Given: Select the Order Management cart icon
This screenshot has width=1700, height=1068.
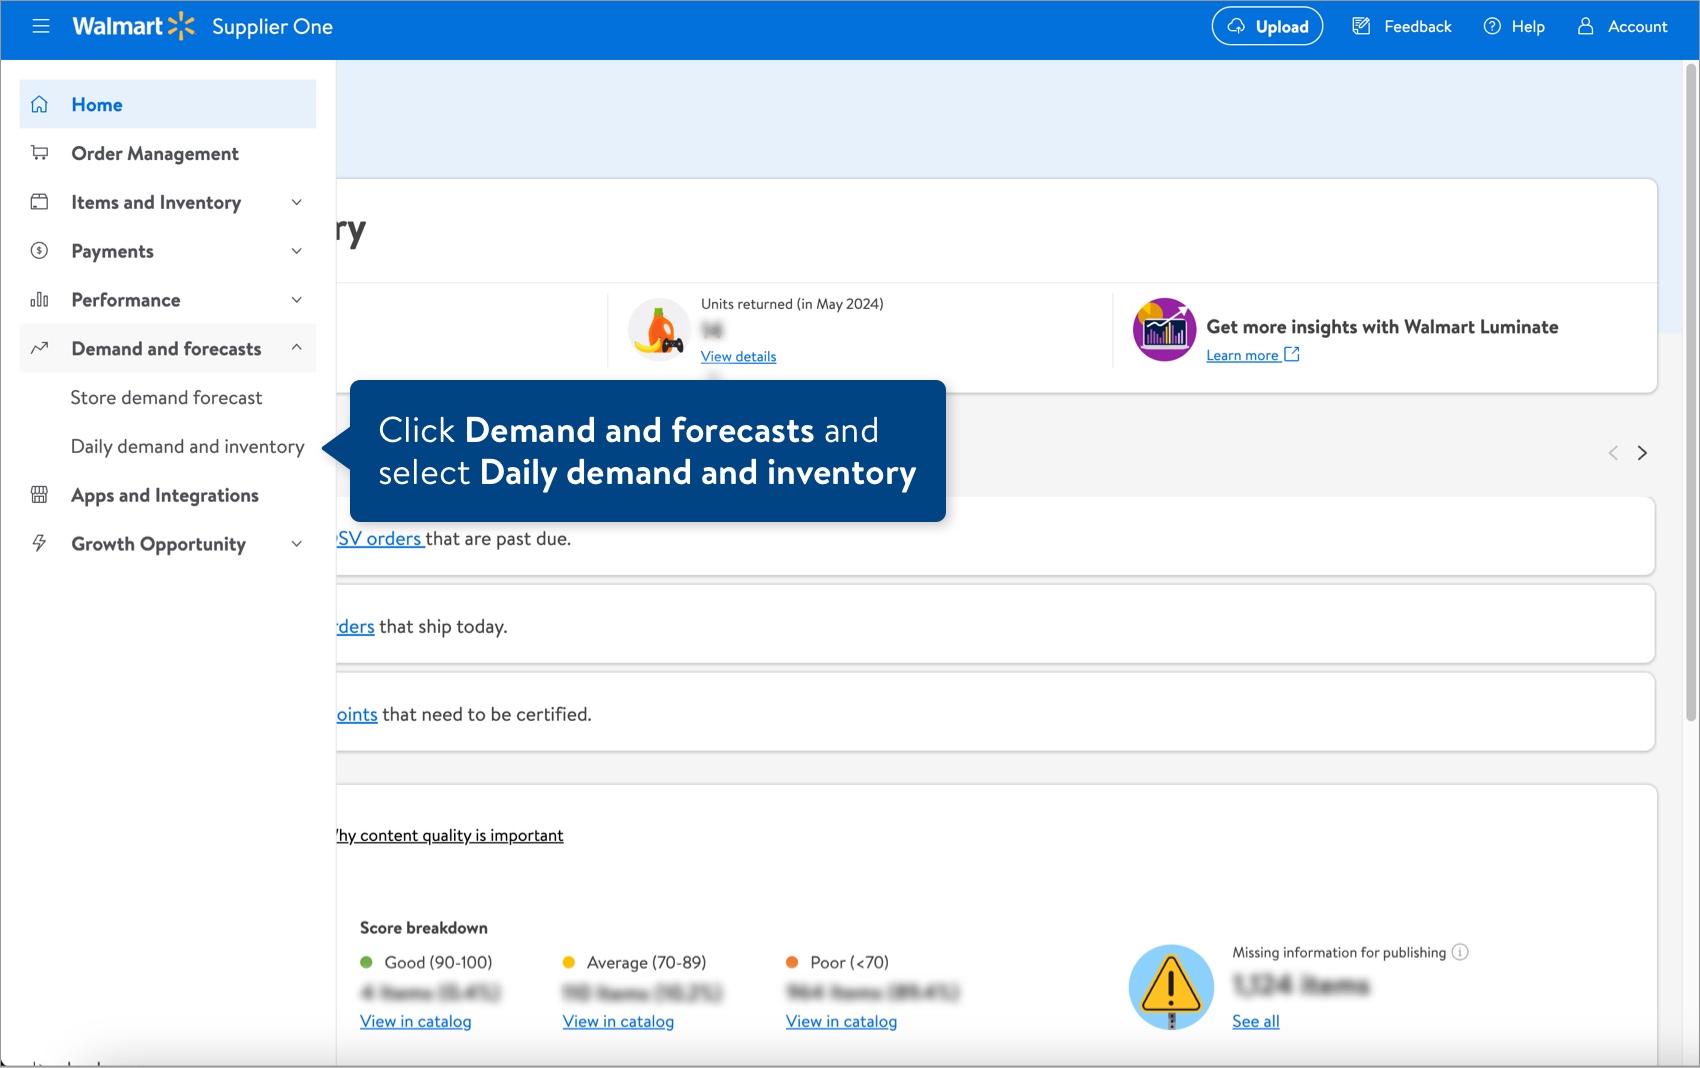Looking at the screenshot, I should tap(39, 152).
